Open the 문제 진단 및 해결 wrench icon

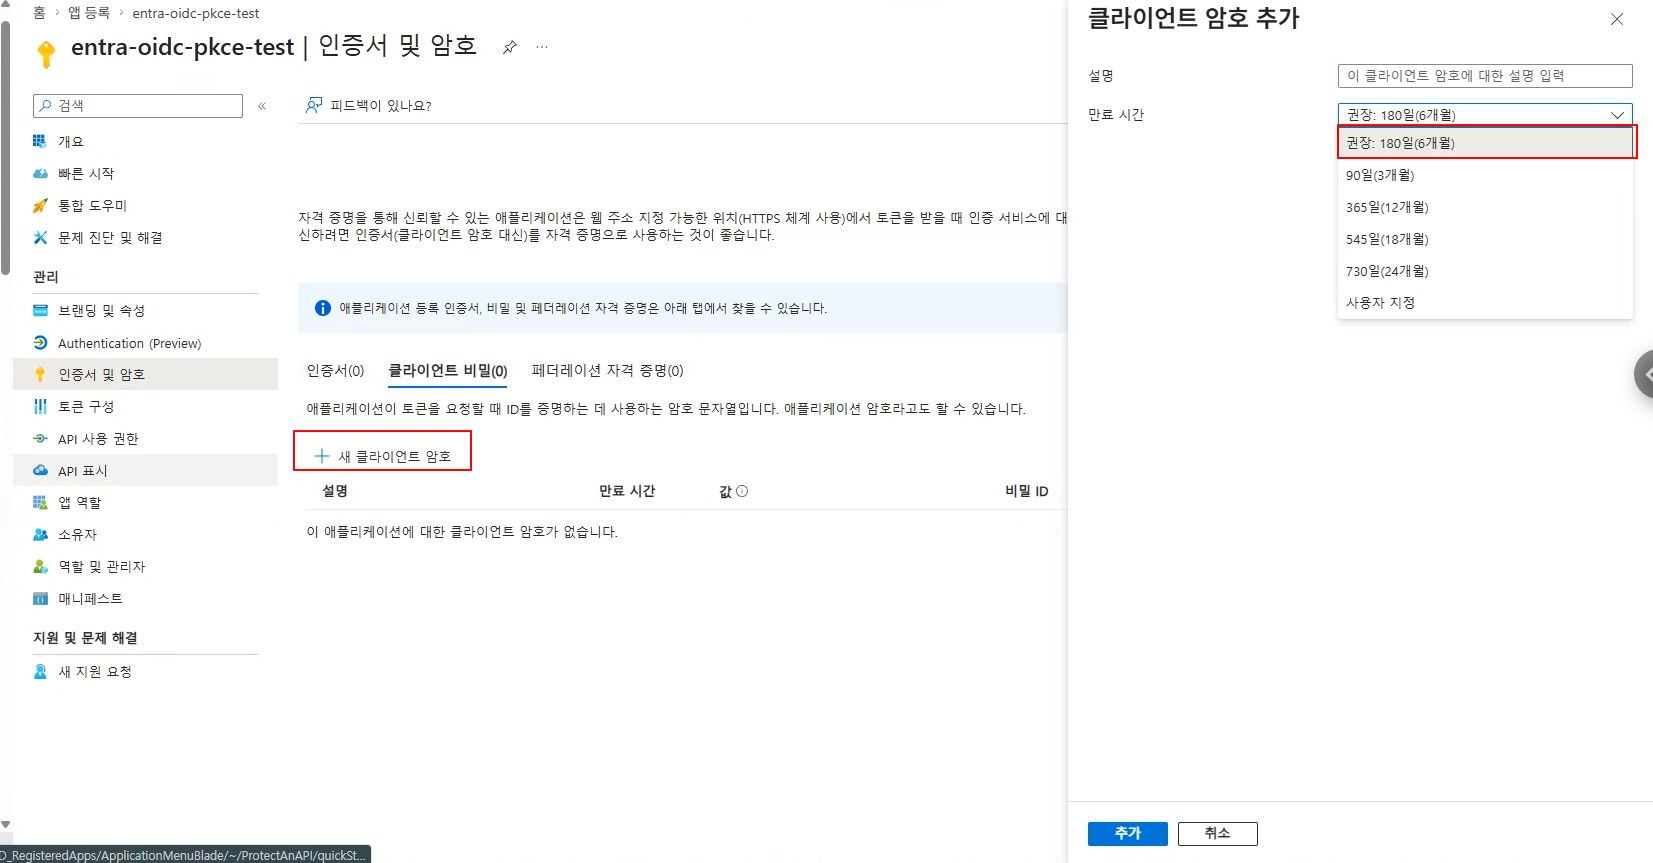(x=40, y=237)
